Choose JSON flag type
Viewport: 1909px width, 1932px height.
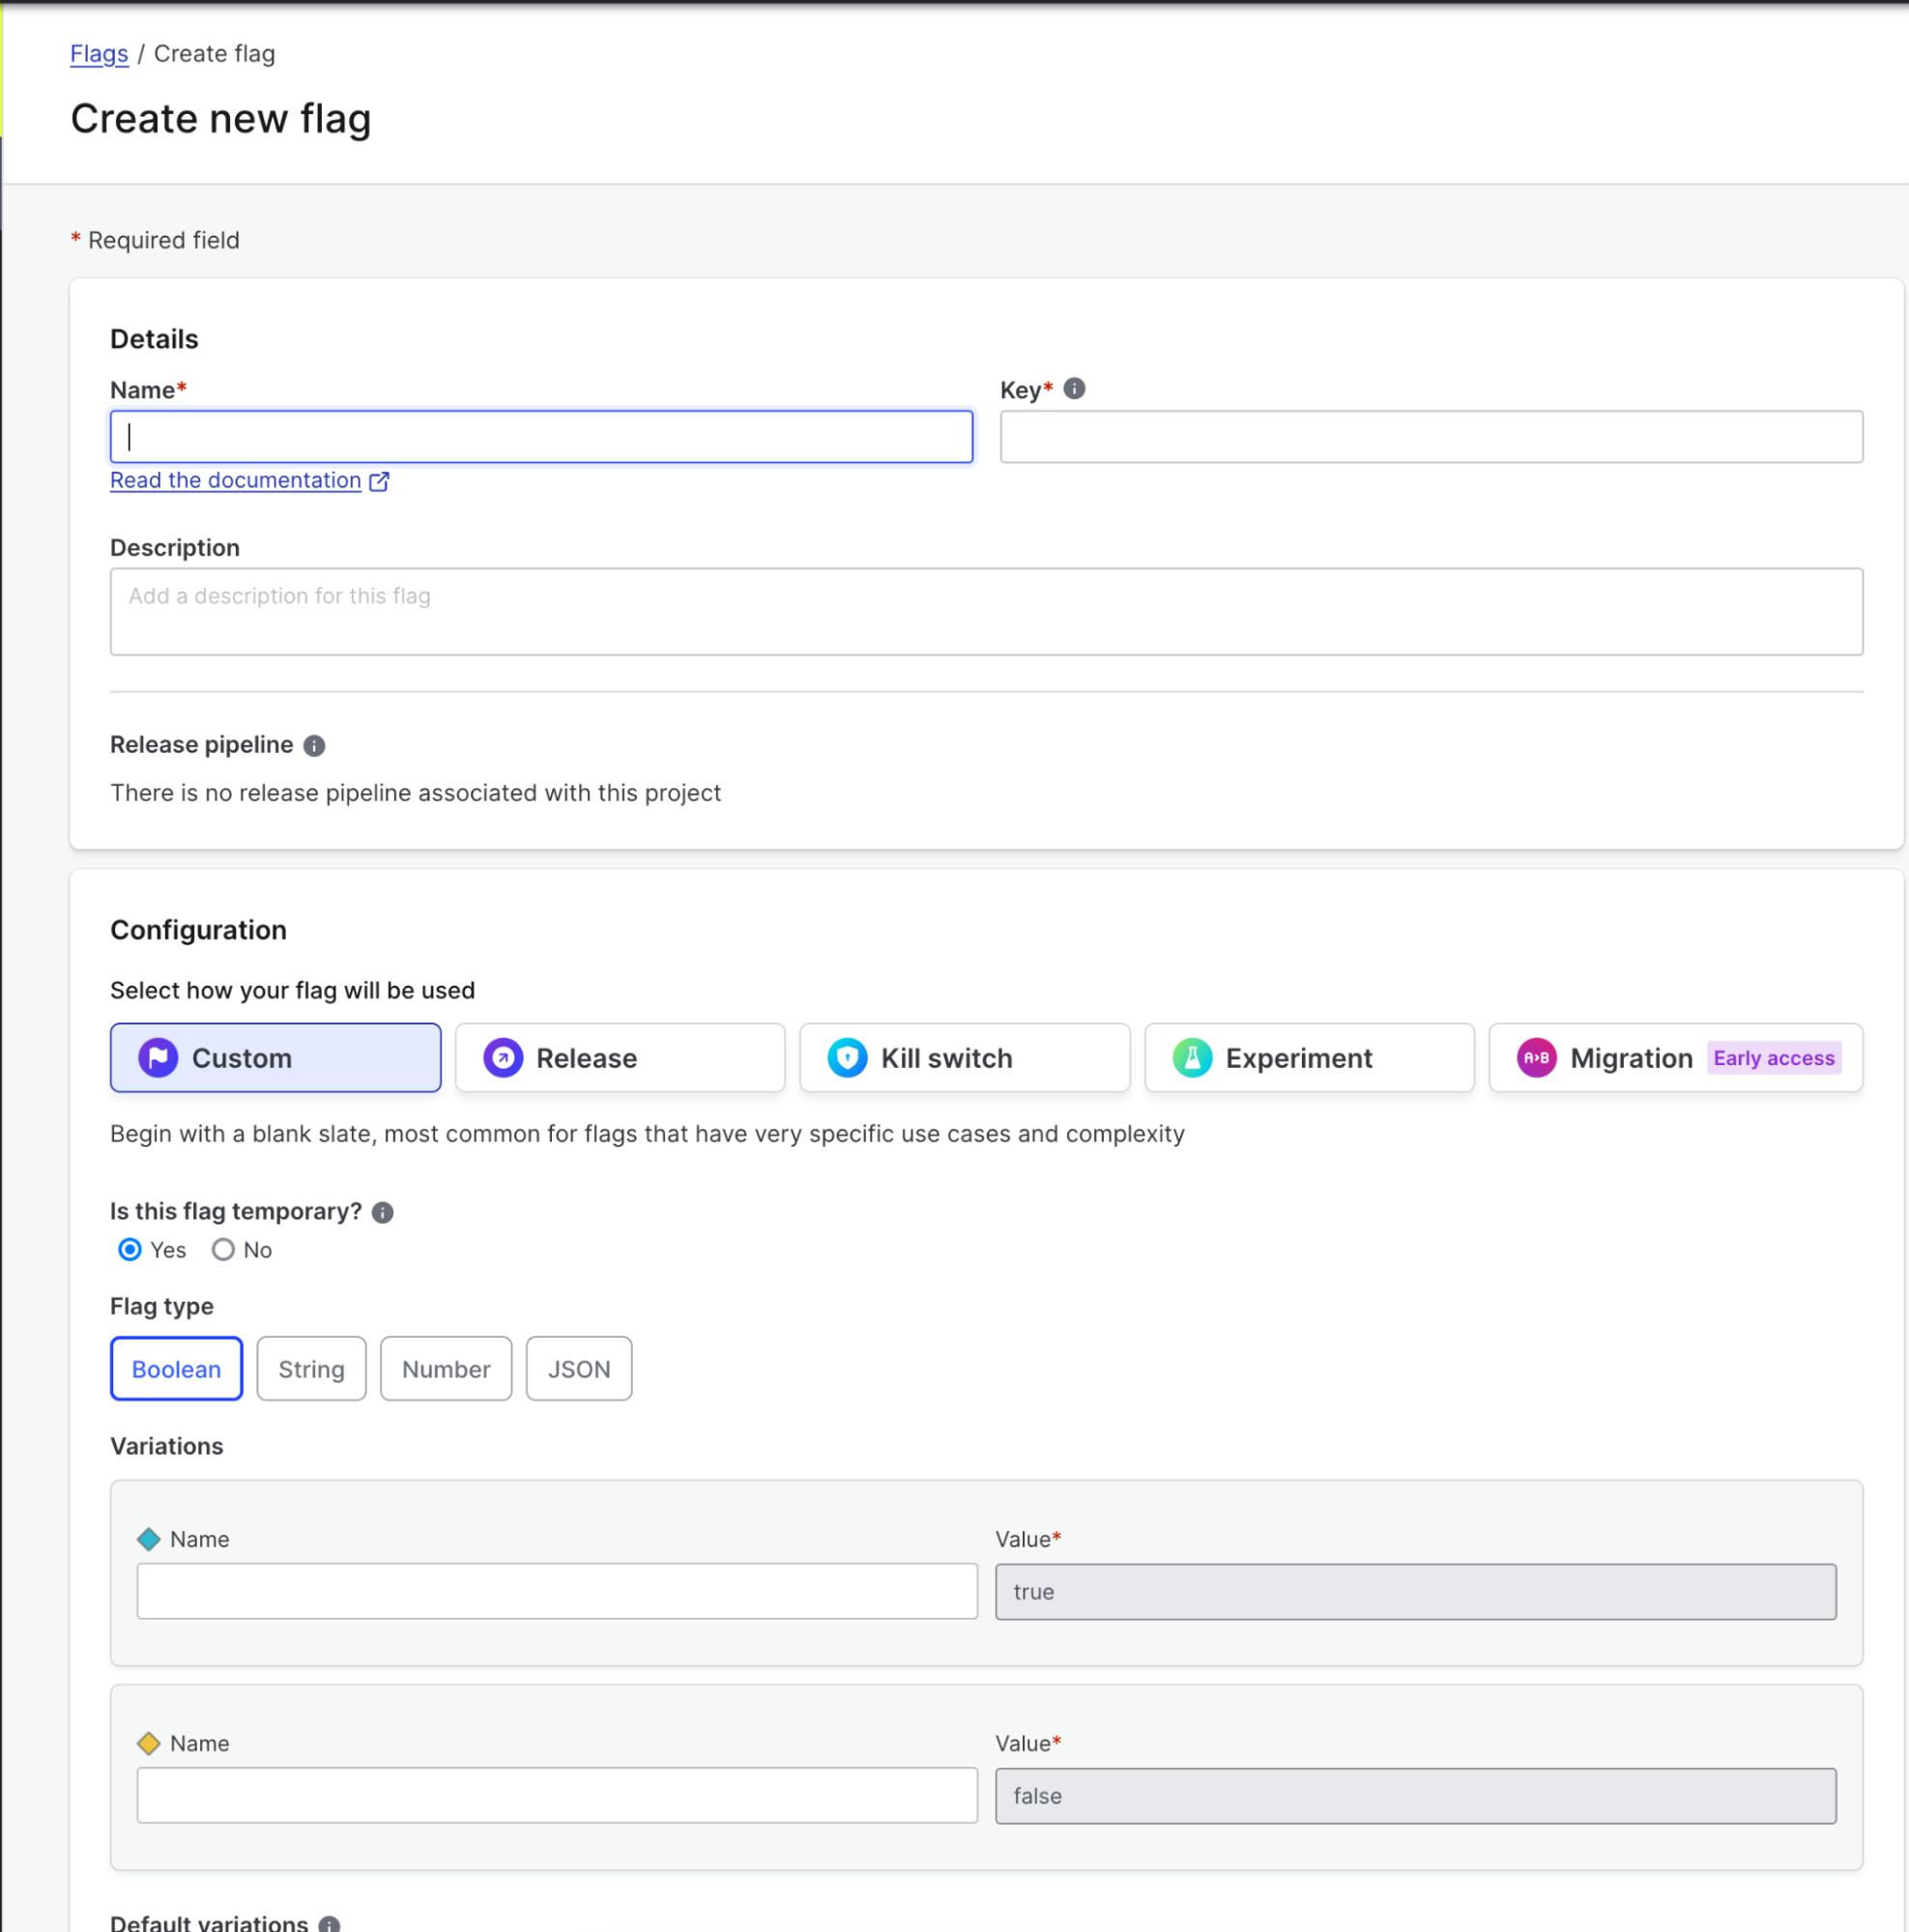point(578,1369)
